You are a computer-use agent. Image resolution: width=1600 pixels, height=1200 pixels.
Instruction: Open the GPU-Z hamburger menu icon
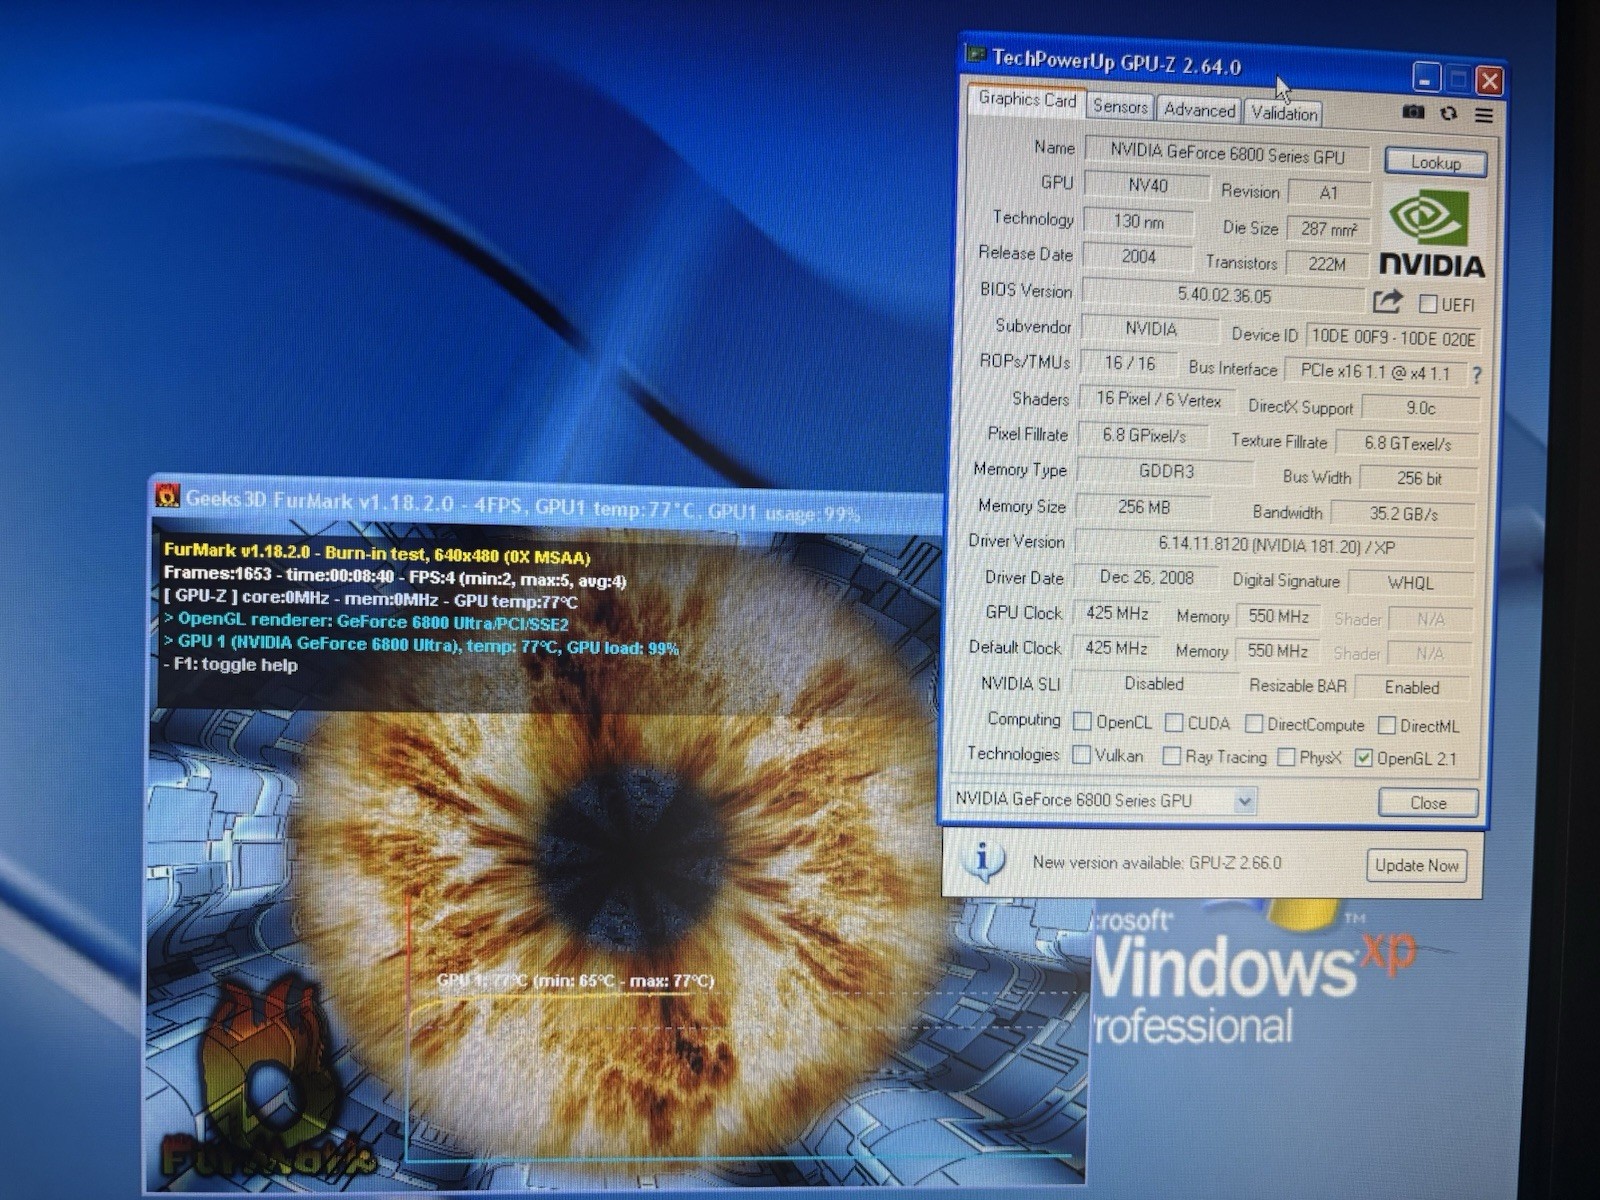[x=1484, y=115]
